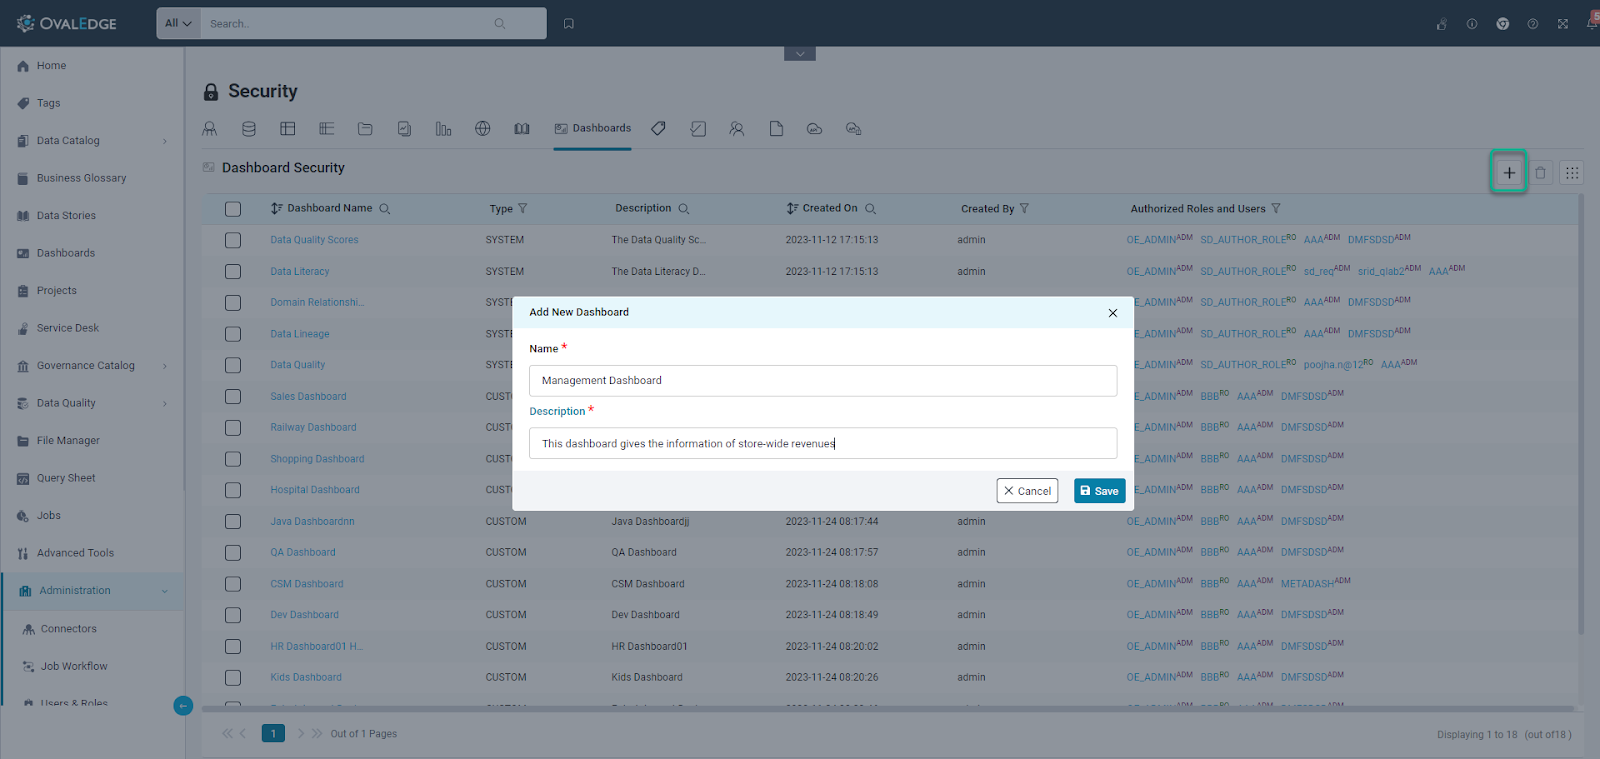This screenshot has height=759, width=1600.
Task: Click the Description input field
Action: point(823,443)
